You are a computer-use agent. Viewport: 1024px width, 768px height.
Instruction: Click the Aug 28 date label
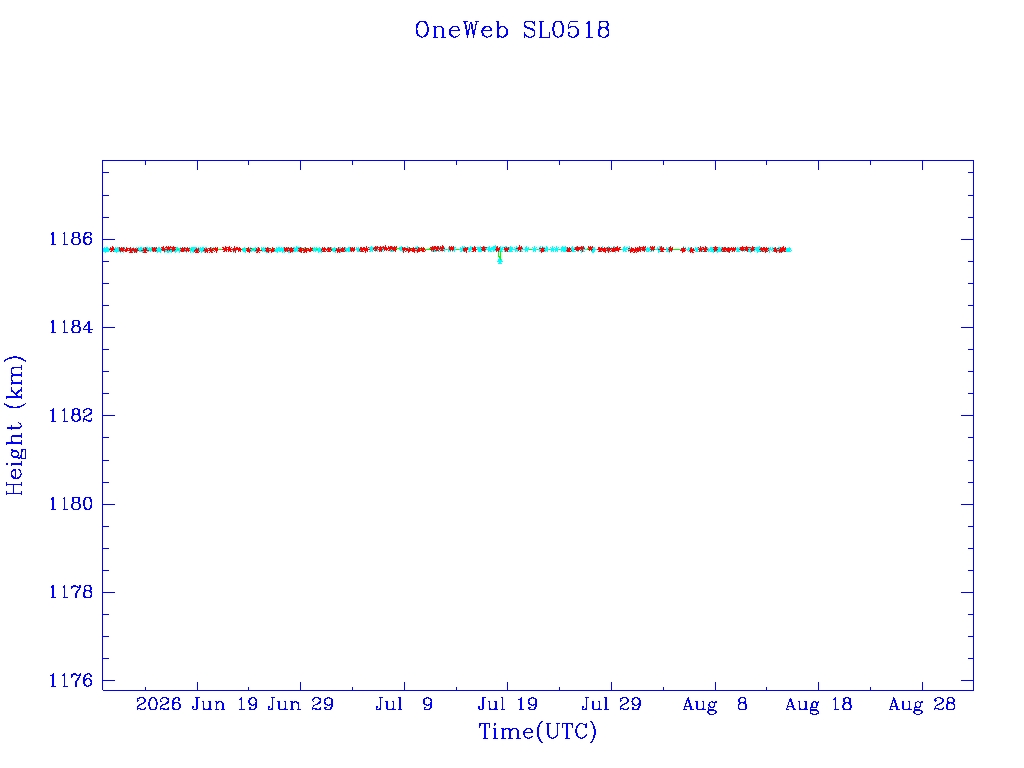click(922, 704)
